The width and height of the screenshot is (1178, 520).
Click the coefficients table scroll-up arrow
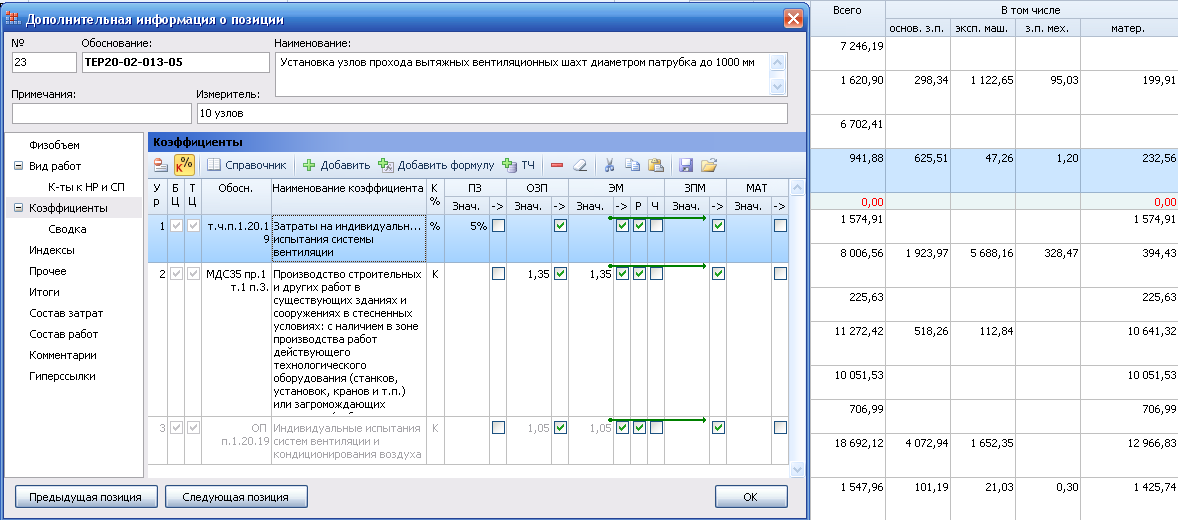click(798, 187)
